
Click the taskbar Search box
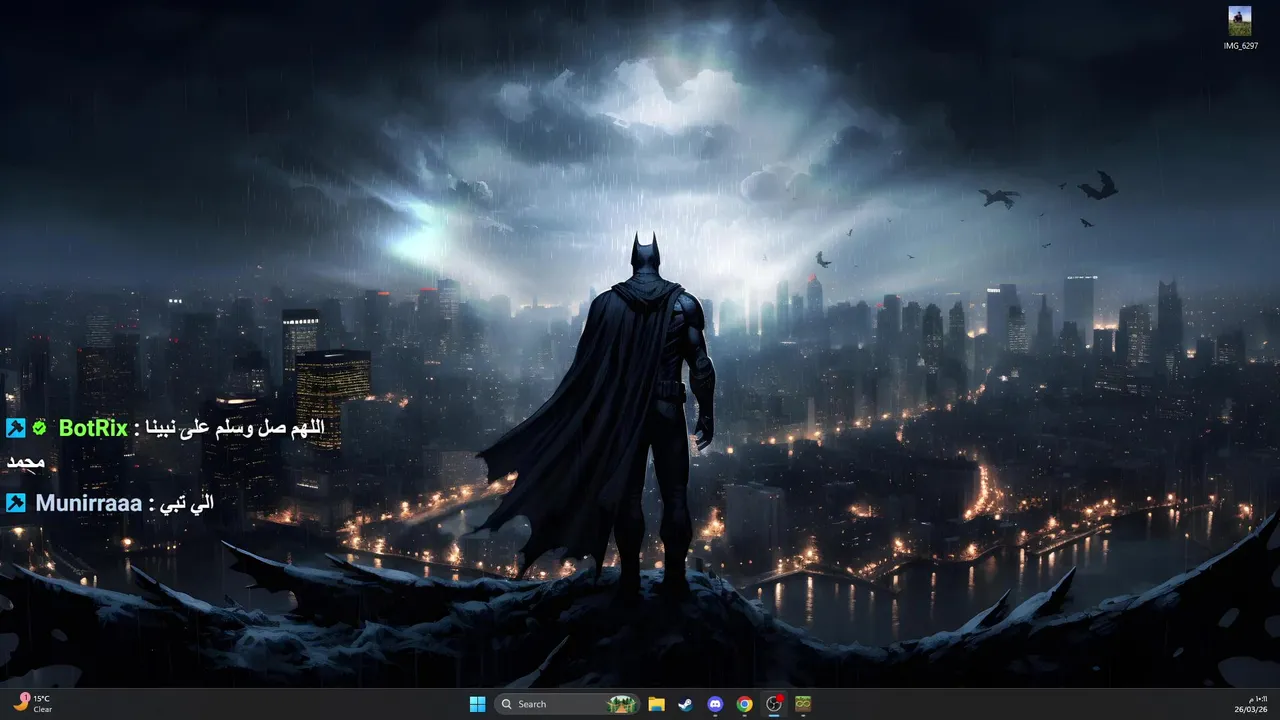point(567,704)
